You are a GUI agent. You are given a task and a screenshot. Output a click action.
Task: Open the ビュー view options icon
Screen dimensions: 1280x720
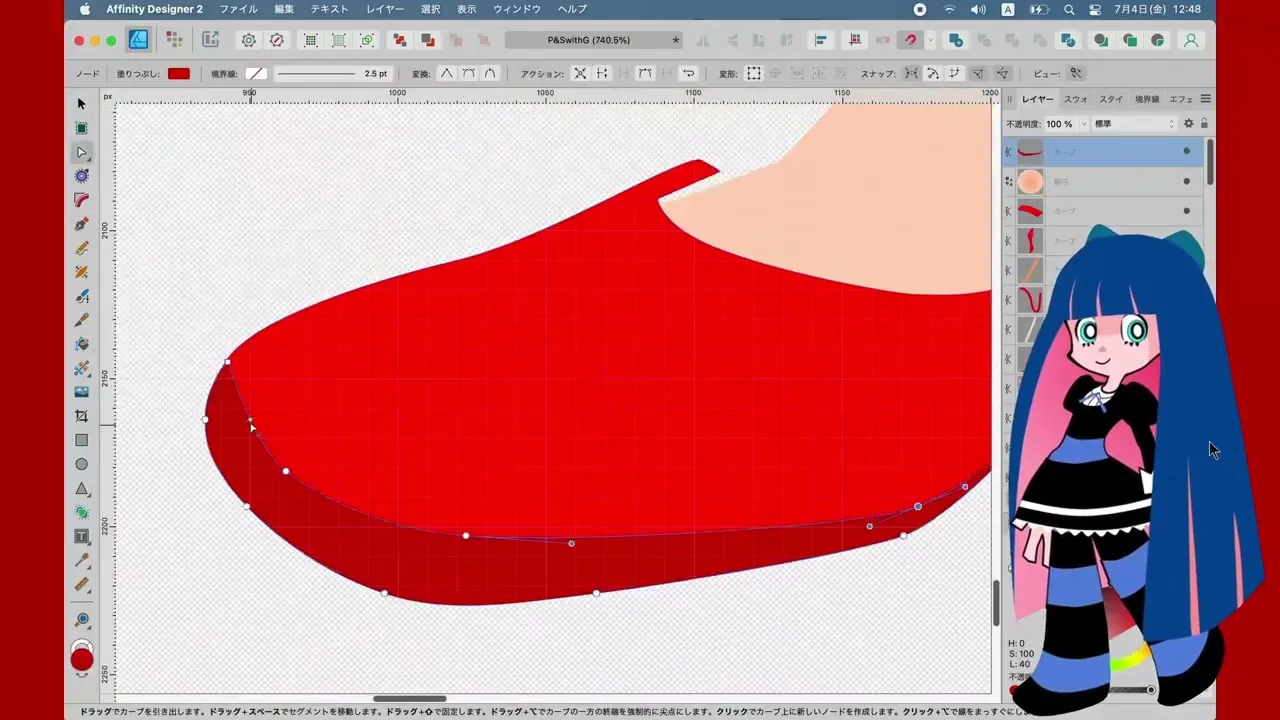click(x=1076, y=73)
